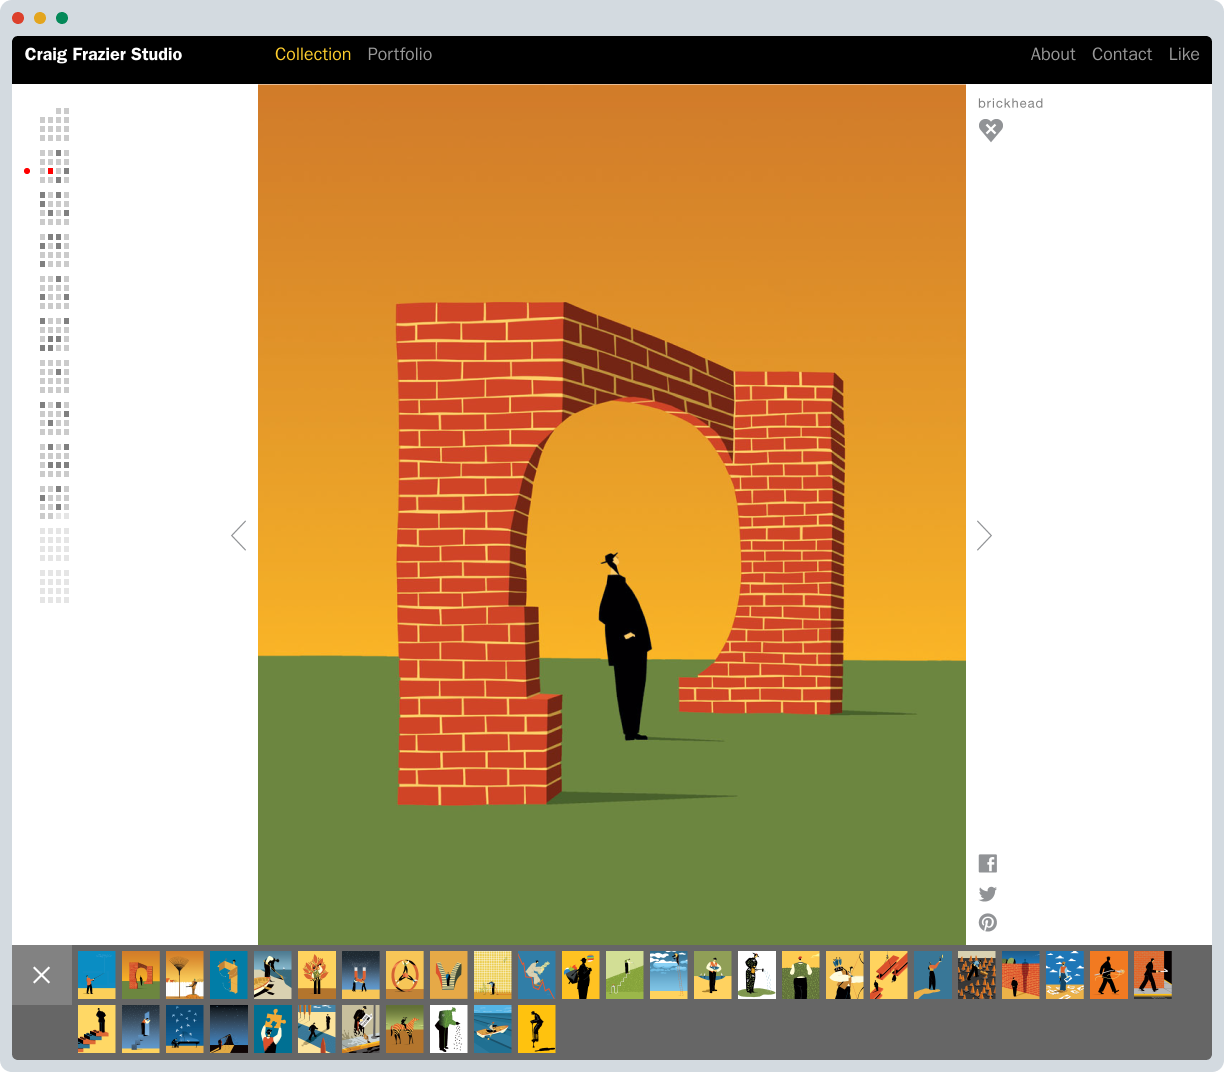Share the artwork on Facebook
1224x1072 pixels.
[x=988, y=864]
